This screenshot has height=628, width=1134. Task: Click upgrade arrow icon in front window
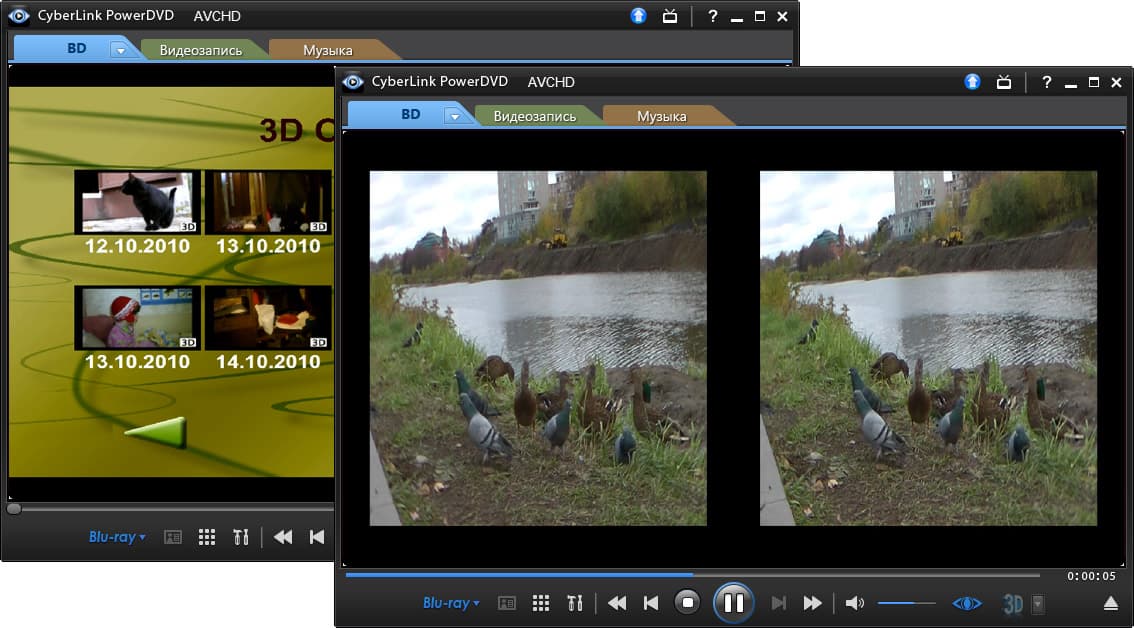(x=973, y=82)
